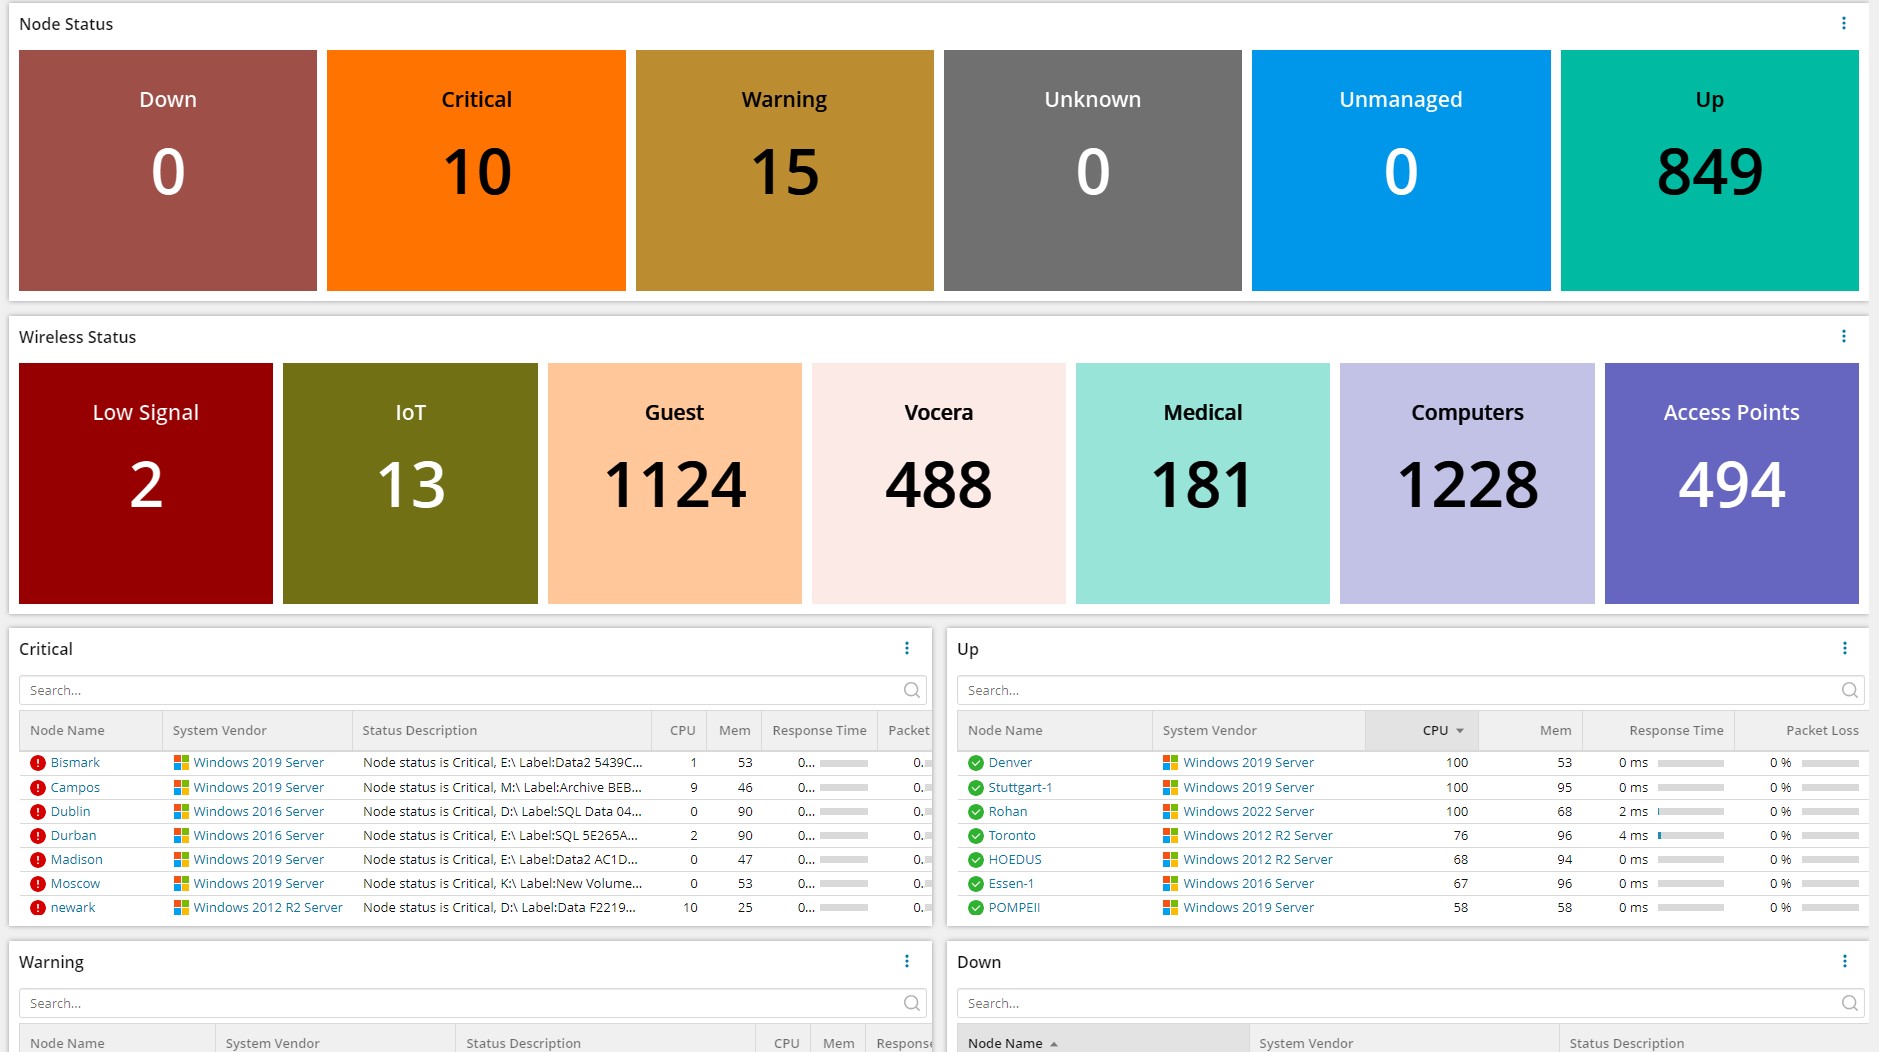This screenshot has width=1879, height=1052.
Task: Open the Access Points 494 tile
Action: coord(1731,483)
